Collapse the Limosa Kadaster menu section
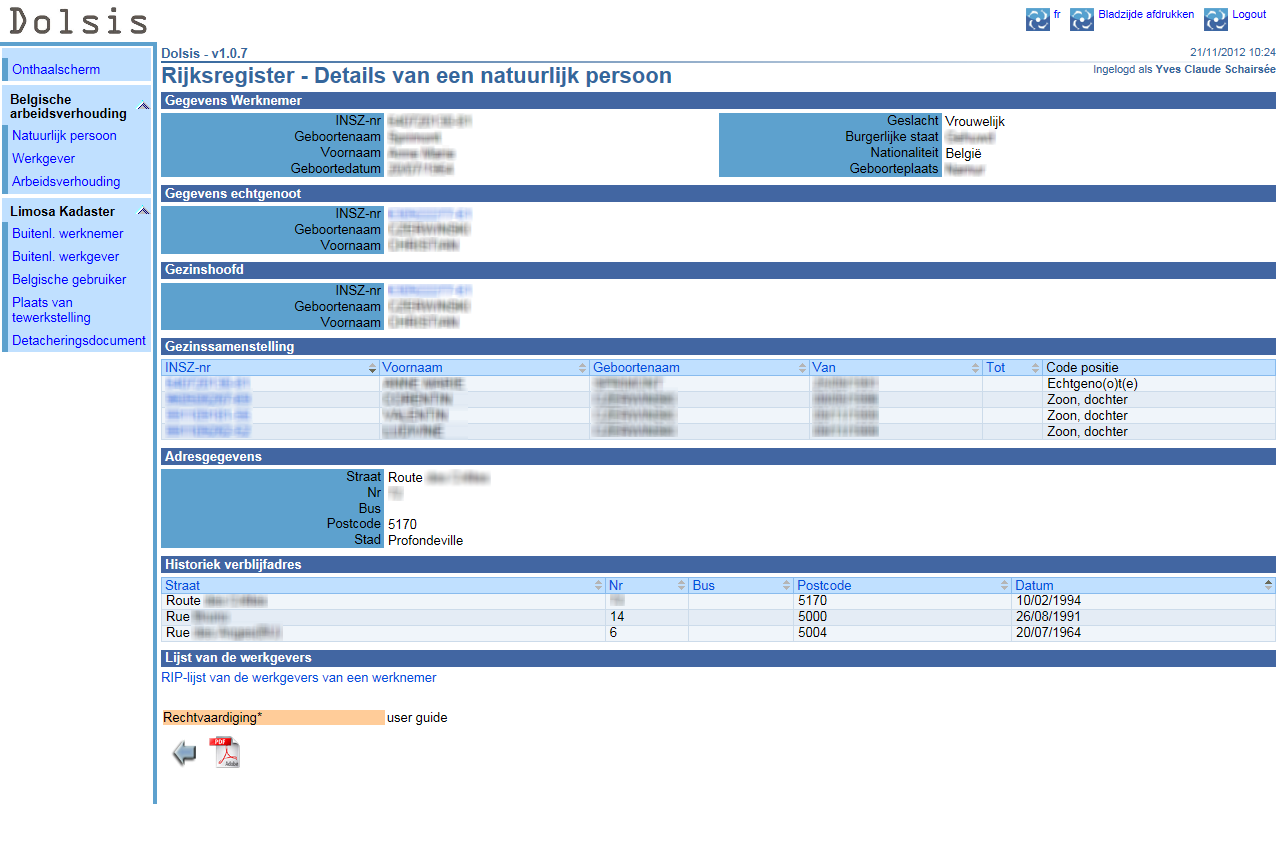Screen dimensions: 1280x855 point(143,211)
